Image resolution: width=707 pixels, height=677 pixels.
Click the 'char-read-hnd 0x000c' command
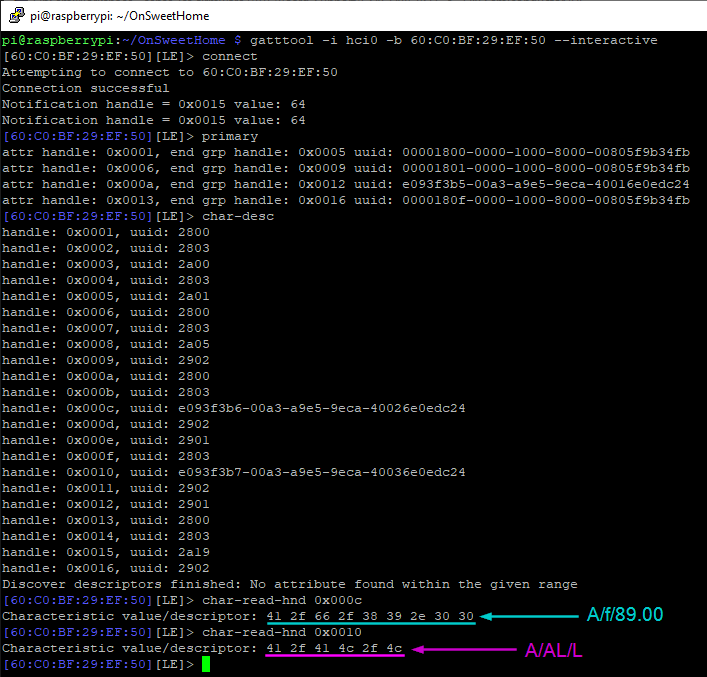282,600
